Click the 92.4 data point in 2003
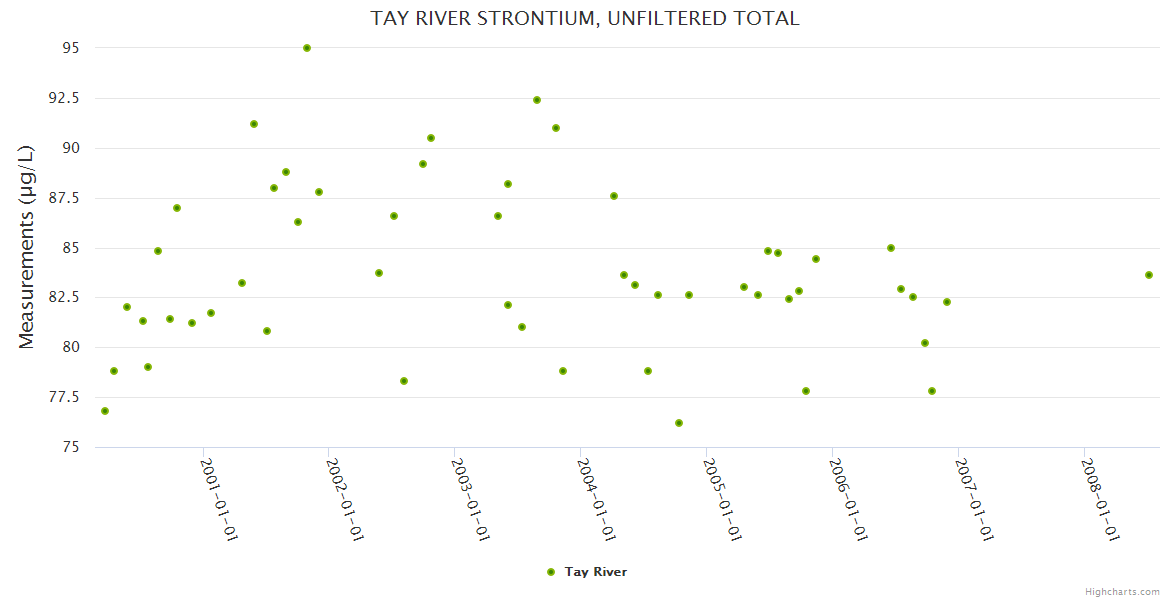Screen dimensions: 1170x600 click(537, 100)
